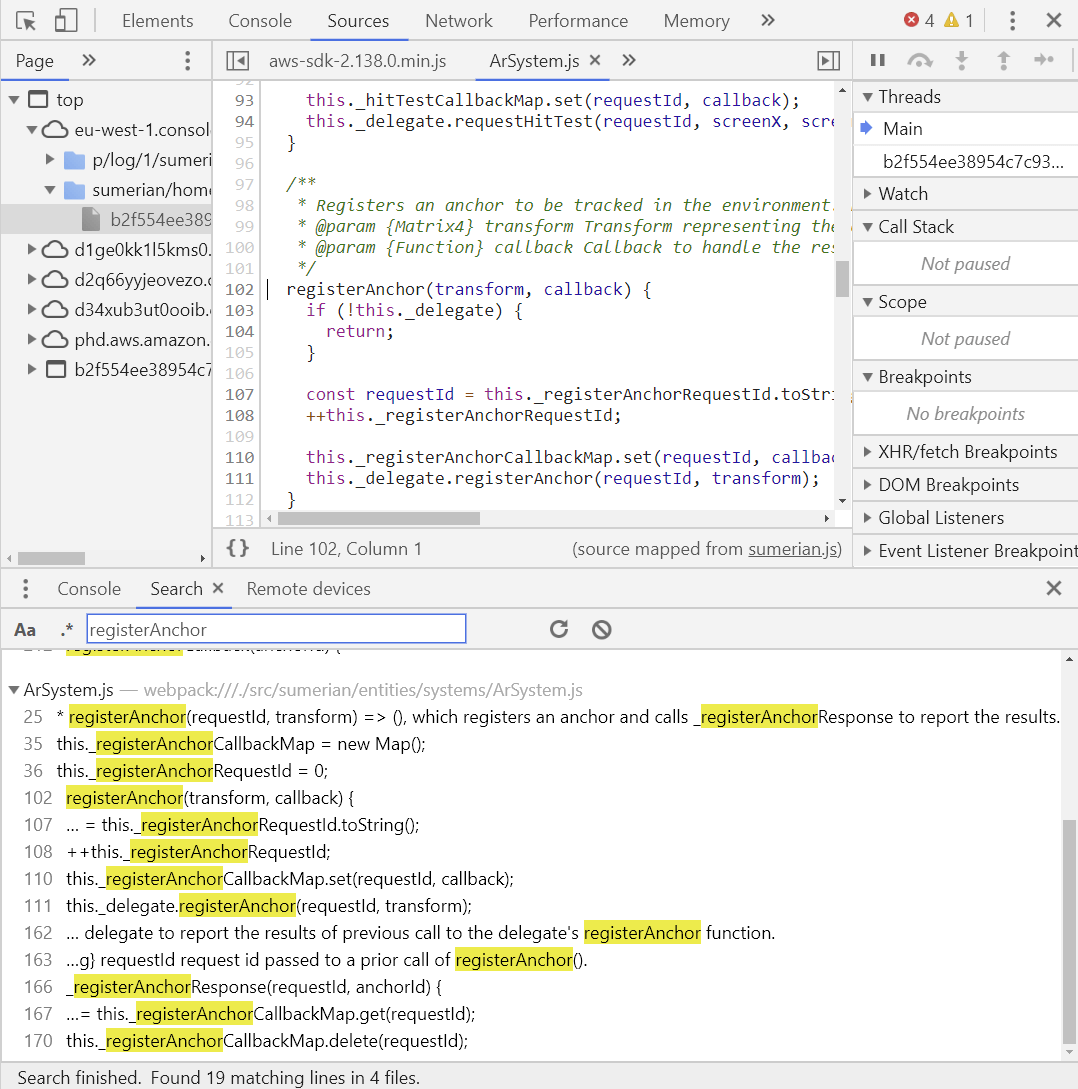1078x1089 pixels.
Task: Open DevTools customize three-dot menu
Action: click(1013, 20)
